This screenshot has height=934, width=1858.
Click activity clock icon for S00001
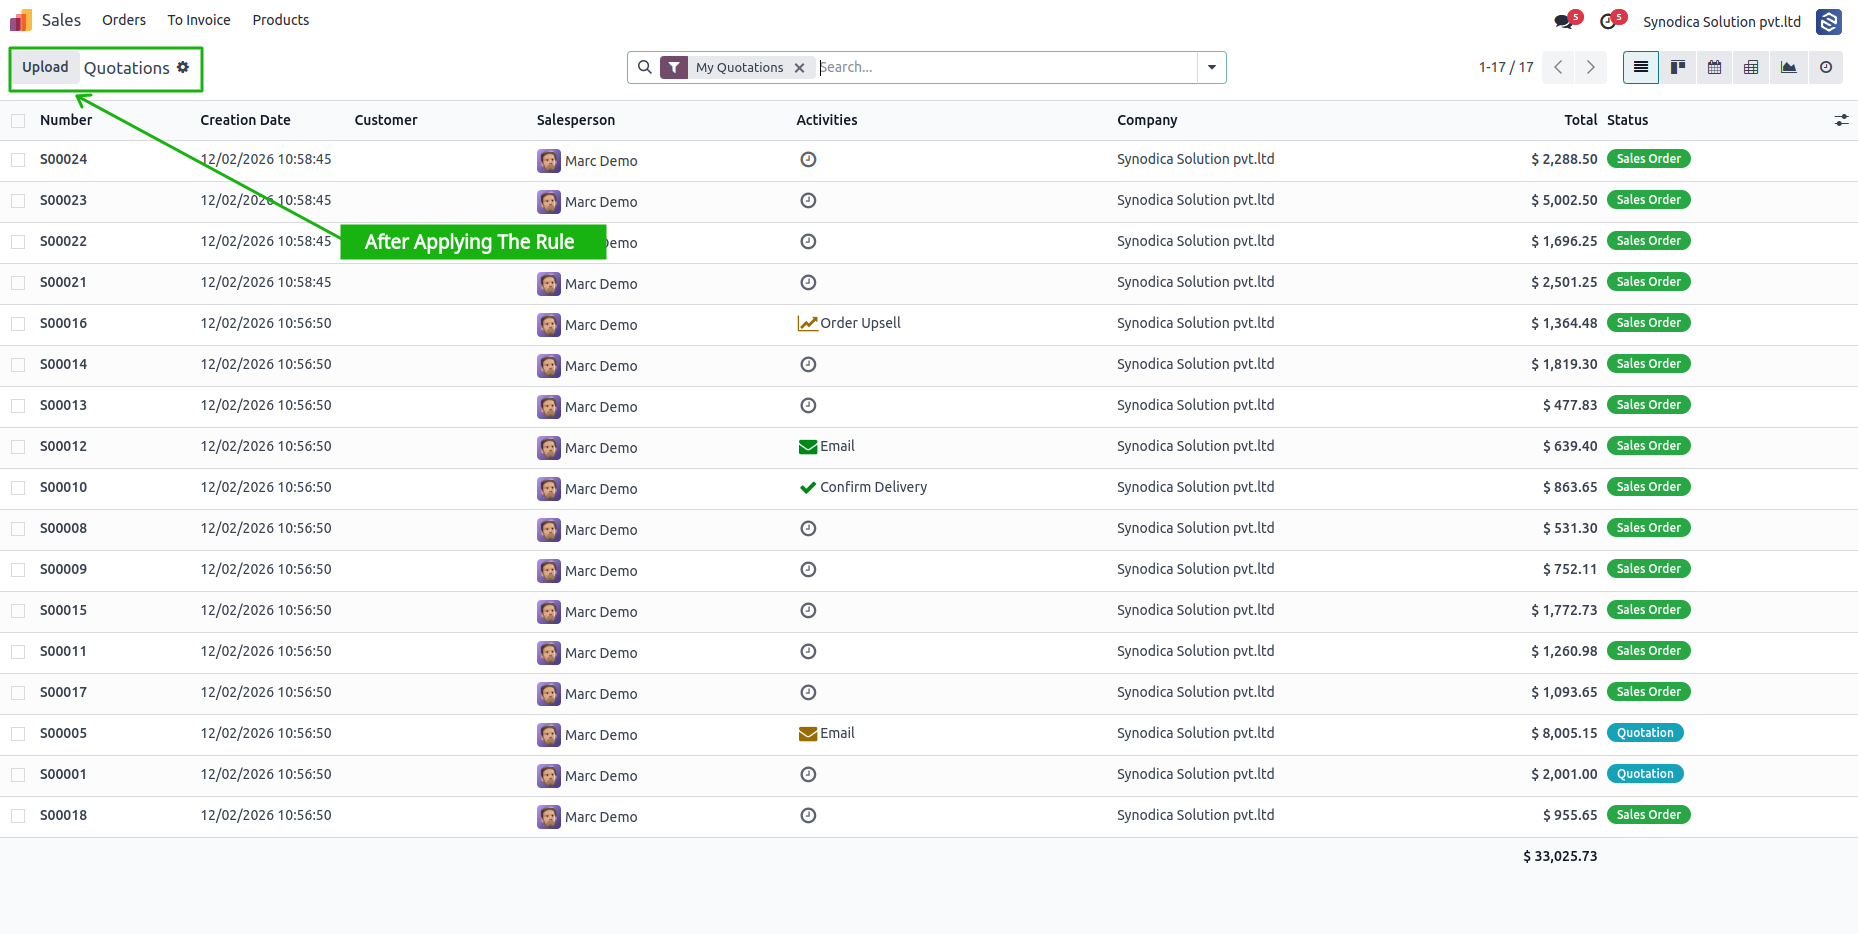(808, 774)
